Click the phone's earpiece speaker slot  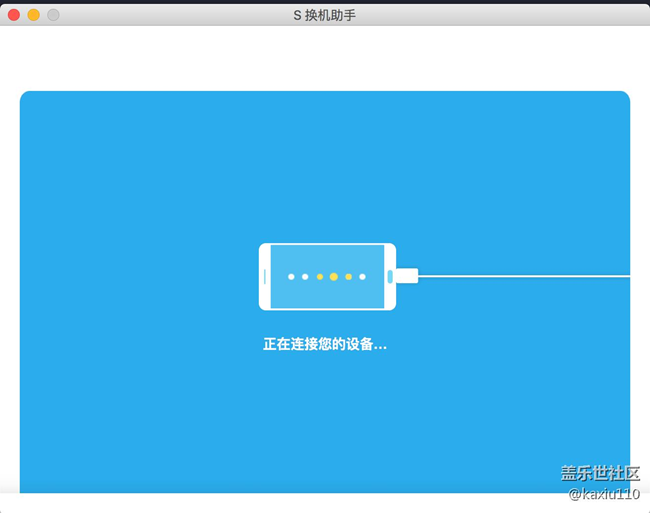265,276
